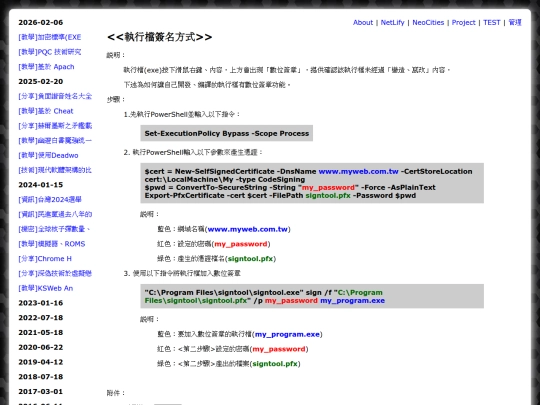
Task: Collapse the 2024-01-15 date group
Action: coord(41,185)
